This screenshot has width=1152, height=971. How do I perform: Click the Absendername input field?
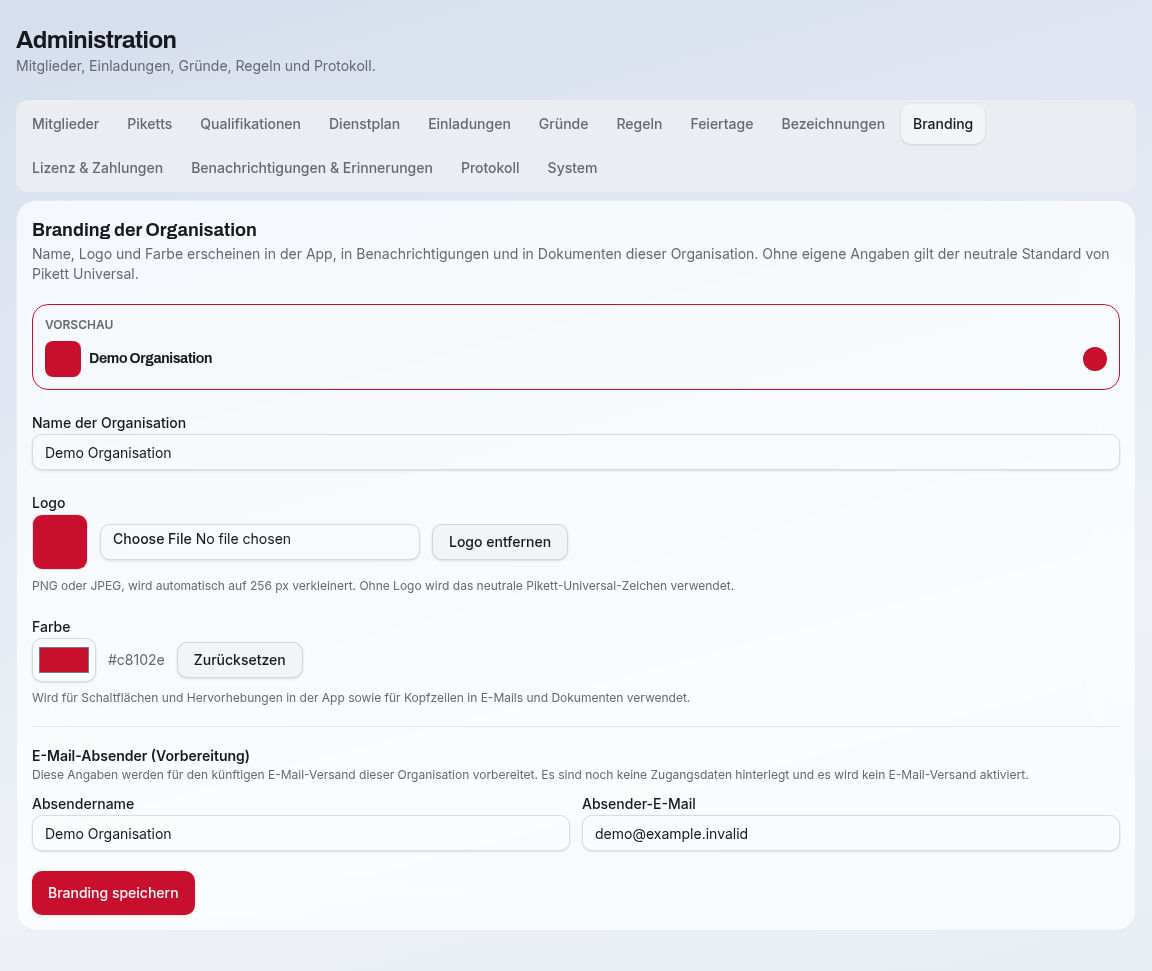(x=301, y=834)
